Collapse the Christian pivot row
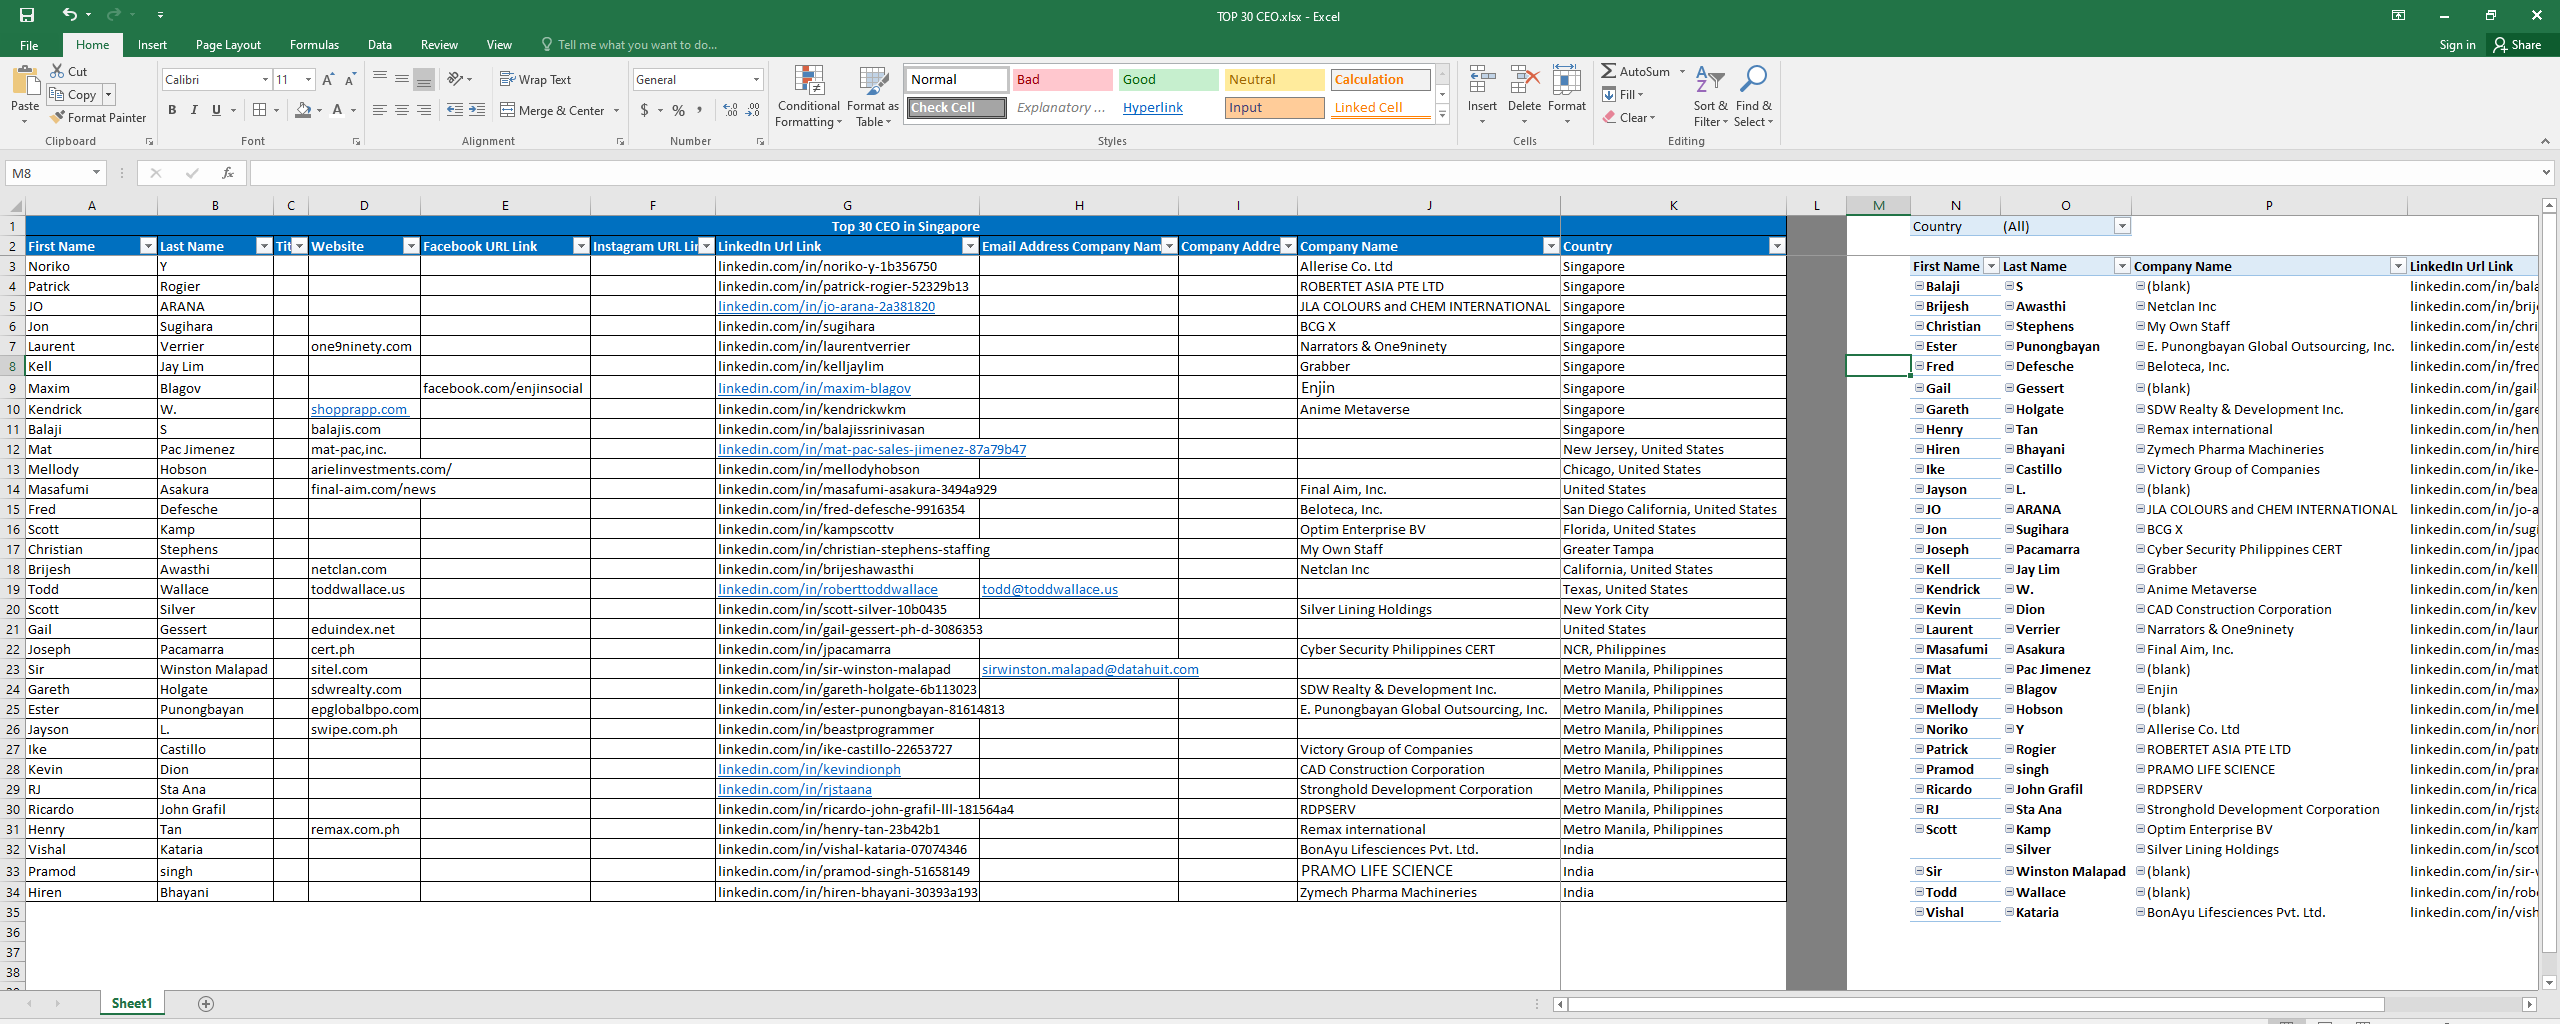The height and width of the screenshot is (1024, 2560). pyautogui.click(x=1919, y=326)
